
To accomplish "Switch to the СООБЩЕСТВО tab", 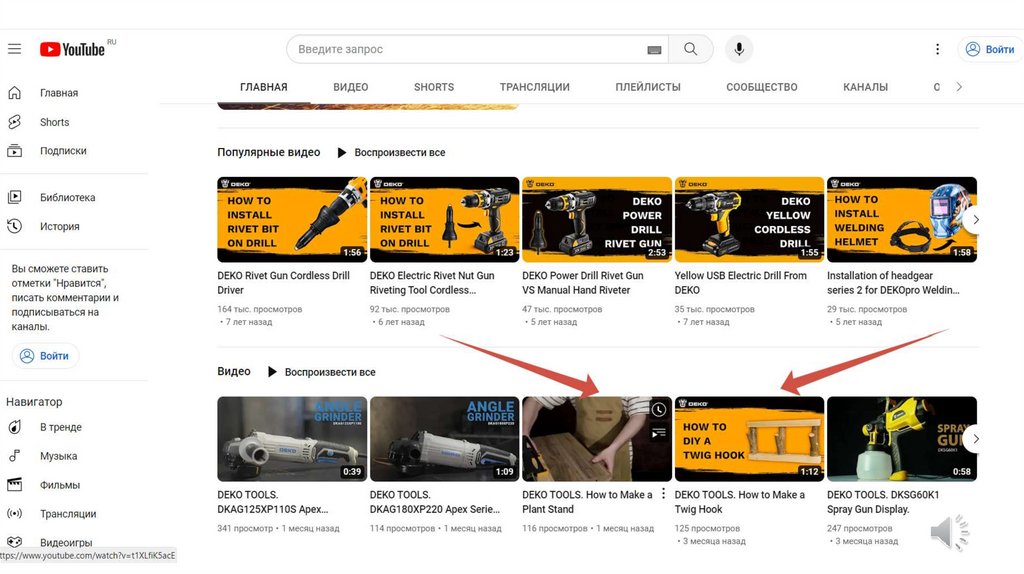I will 761,87.
